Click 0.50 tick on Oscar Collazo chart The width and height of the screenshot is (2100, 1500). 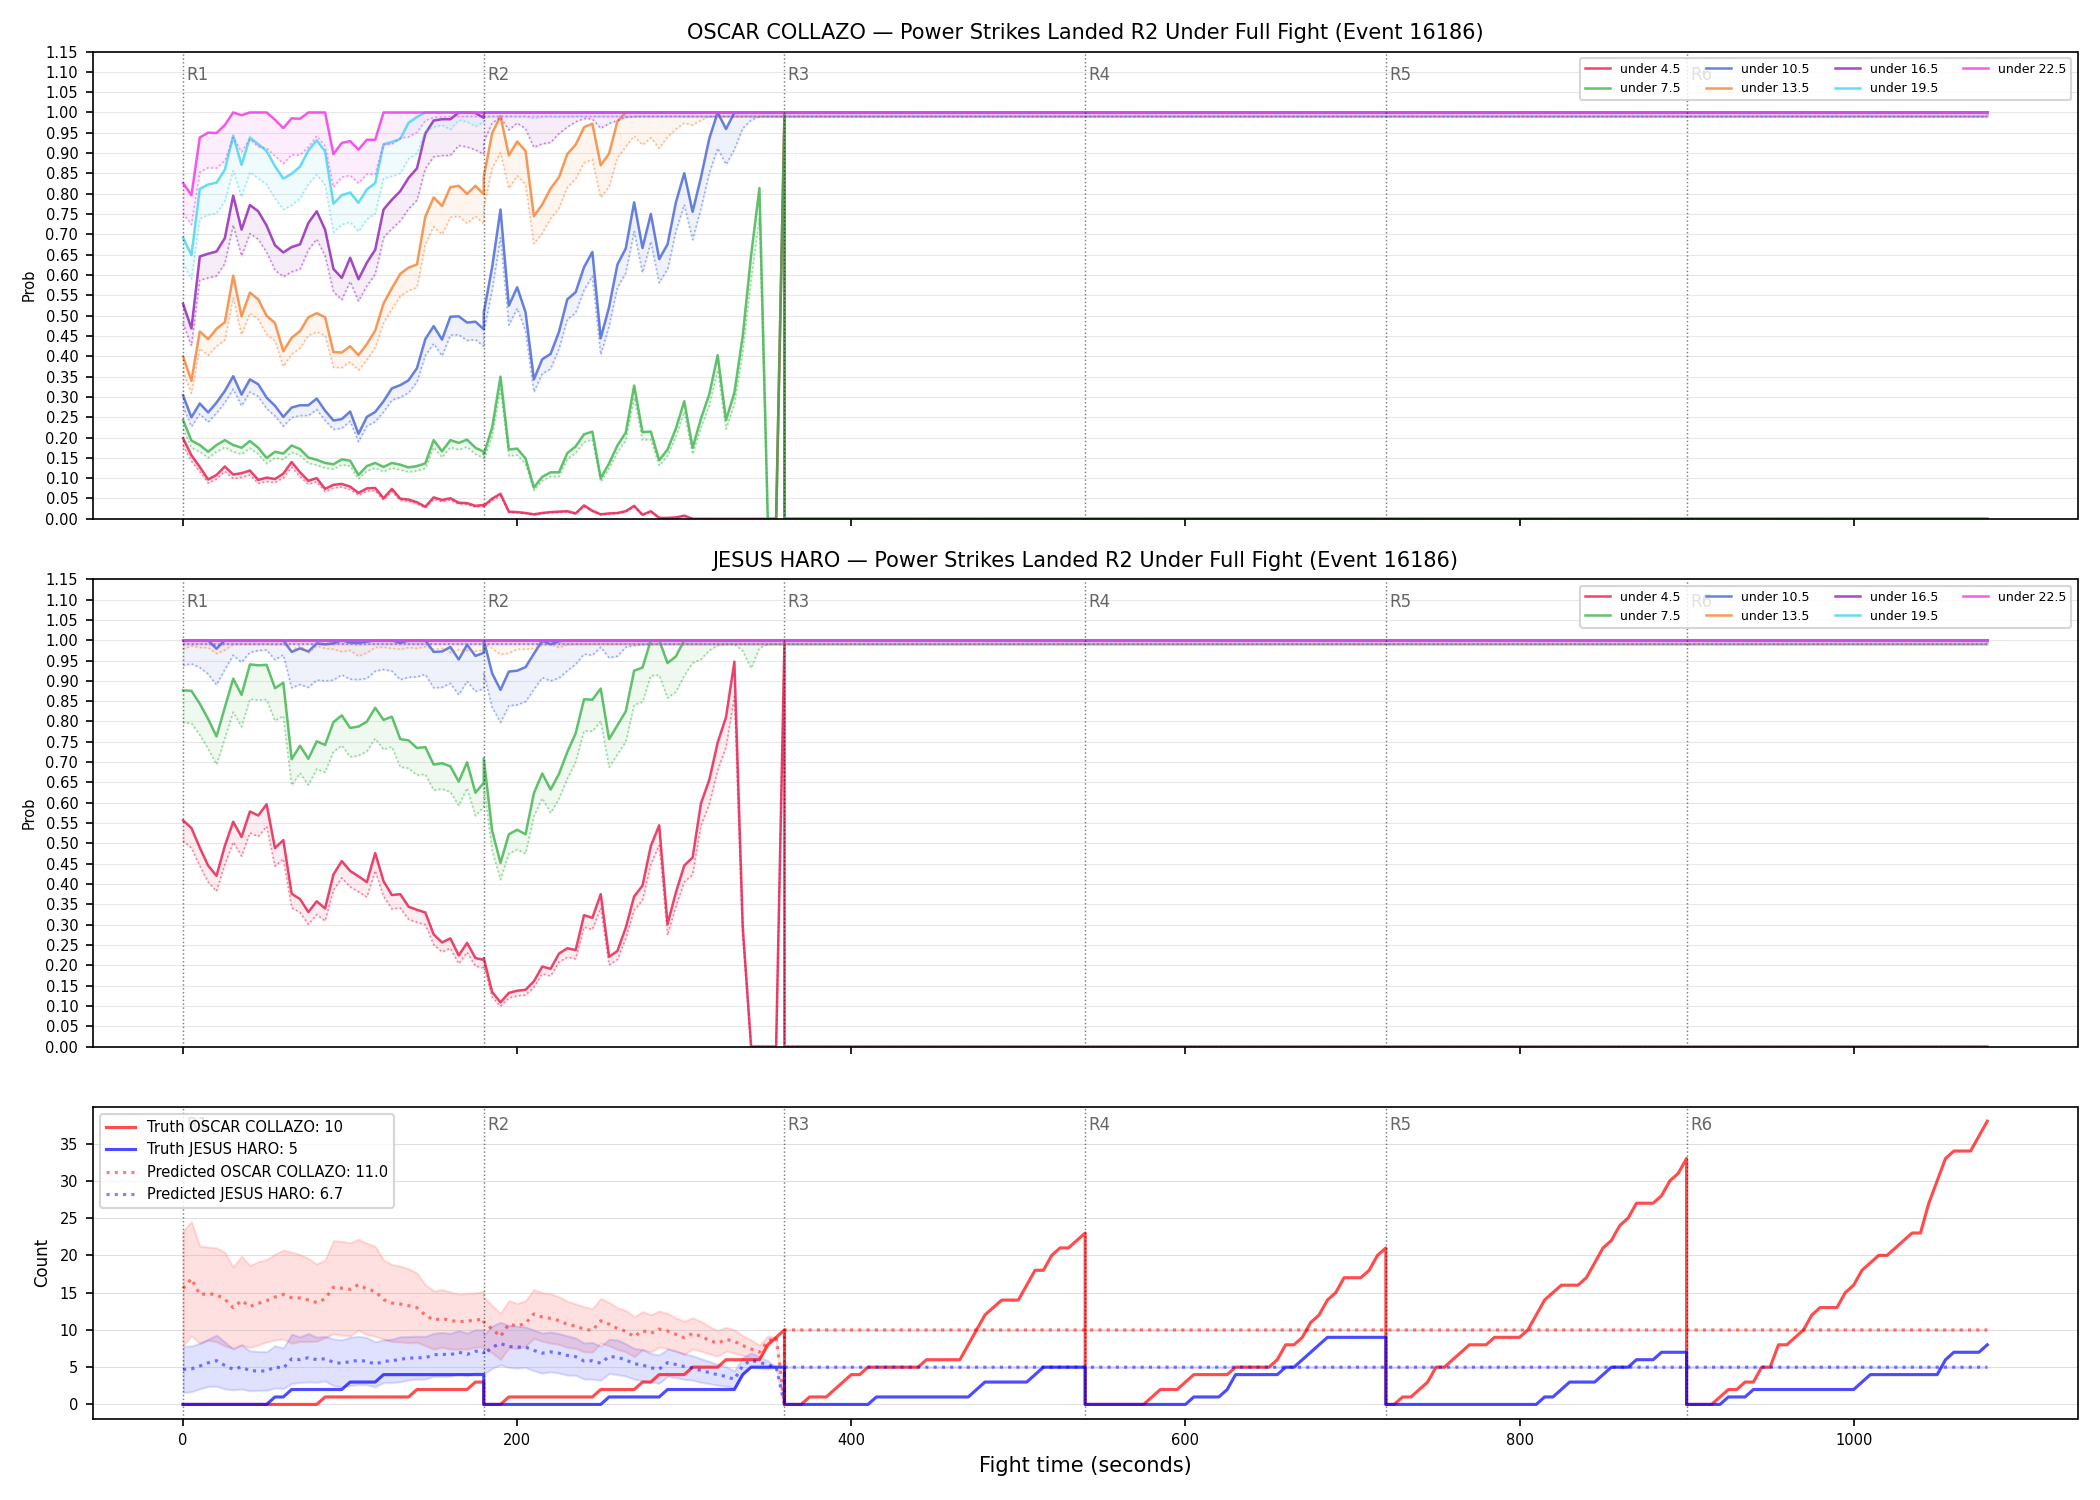[x=62, y=316]
